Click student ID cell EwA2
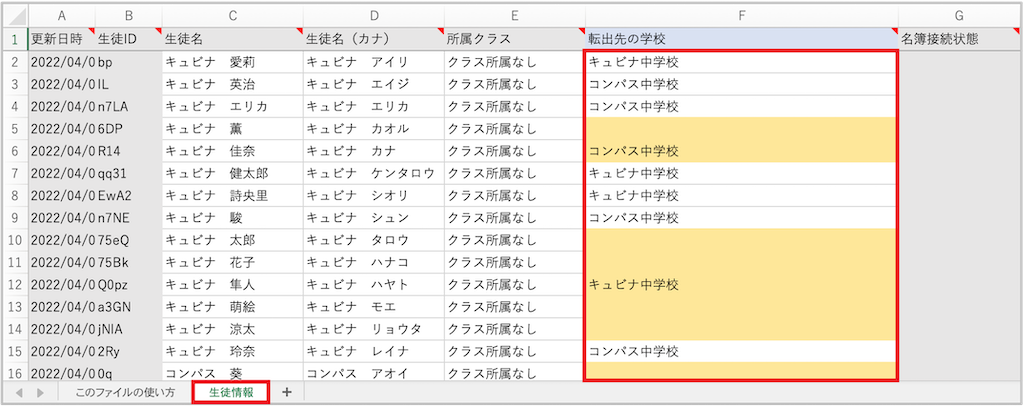Viewport: 1024px width, 406px height. coord(129,195)
